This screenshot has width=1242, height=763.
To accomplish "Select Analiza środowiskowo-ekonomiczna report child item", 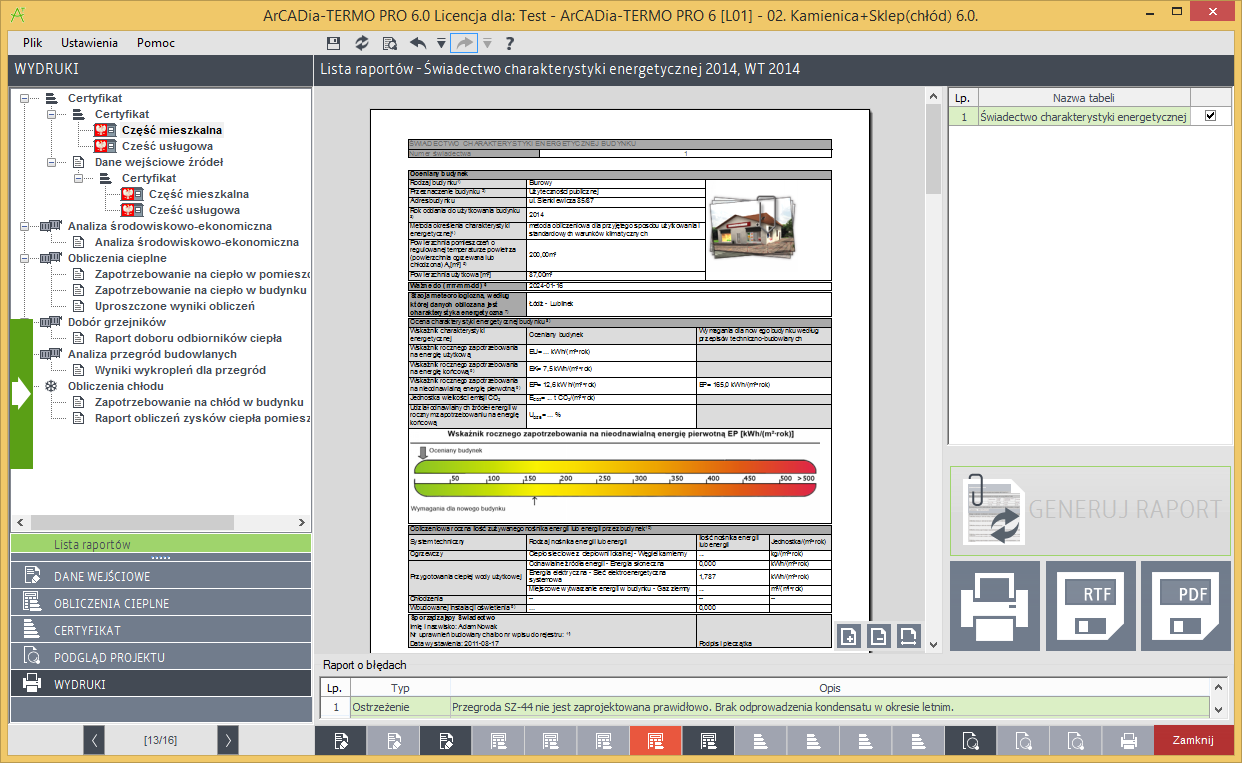I will pyautogui.click(x=197, y=242).
